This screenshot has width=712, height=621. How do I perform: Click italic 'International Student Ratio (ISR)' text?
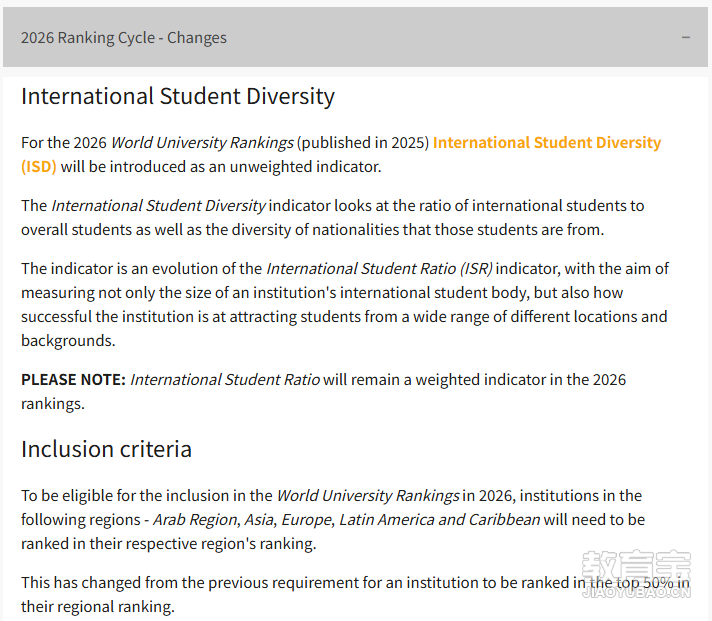click(x=379, y=269)
